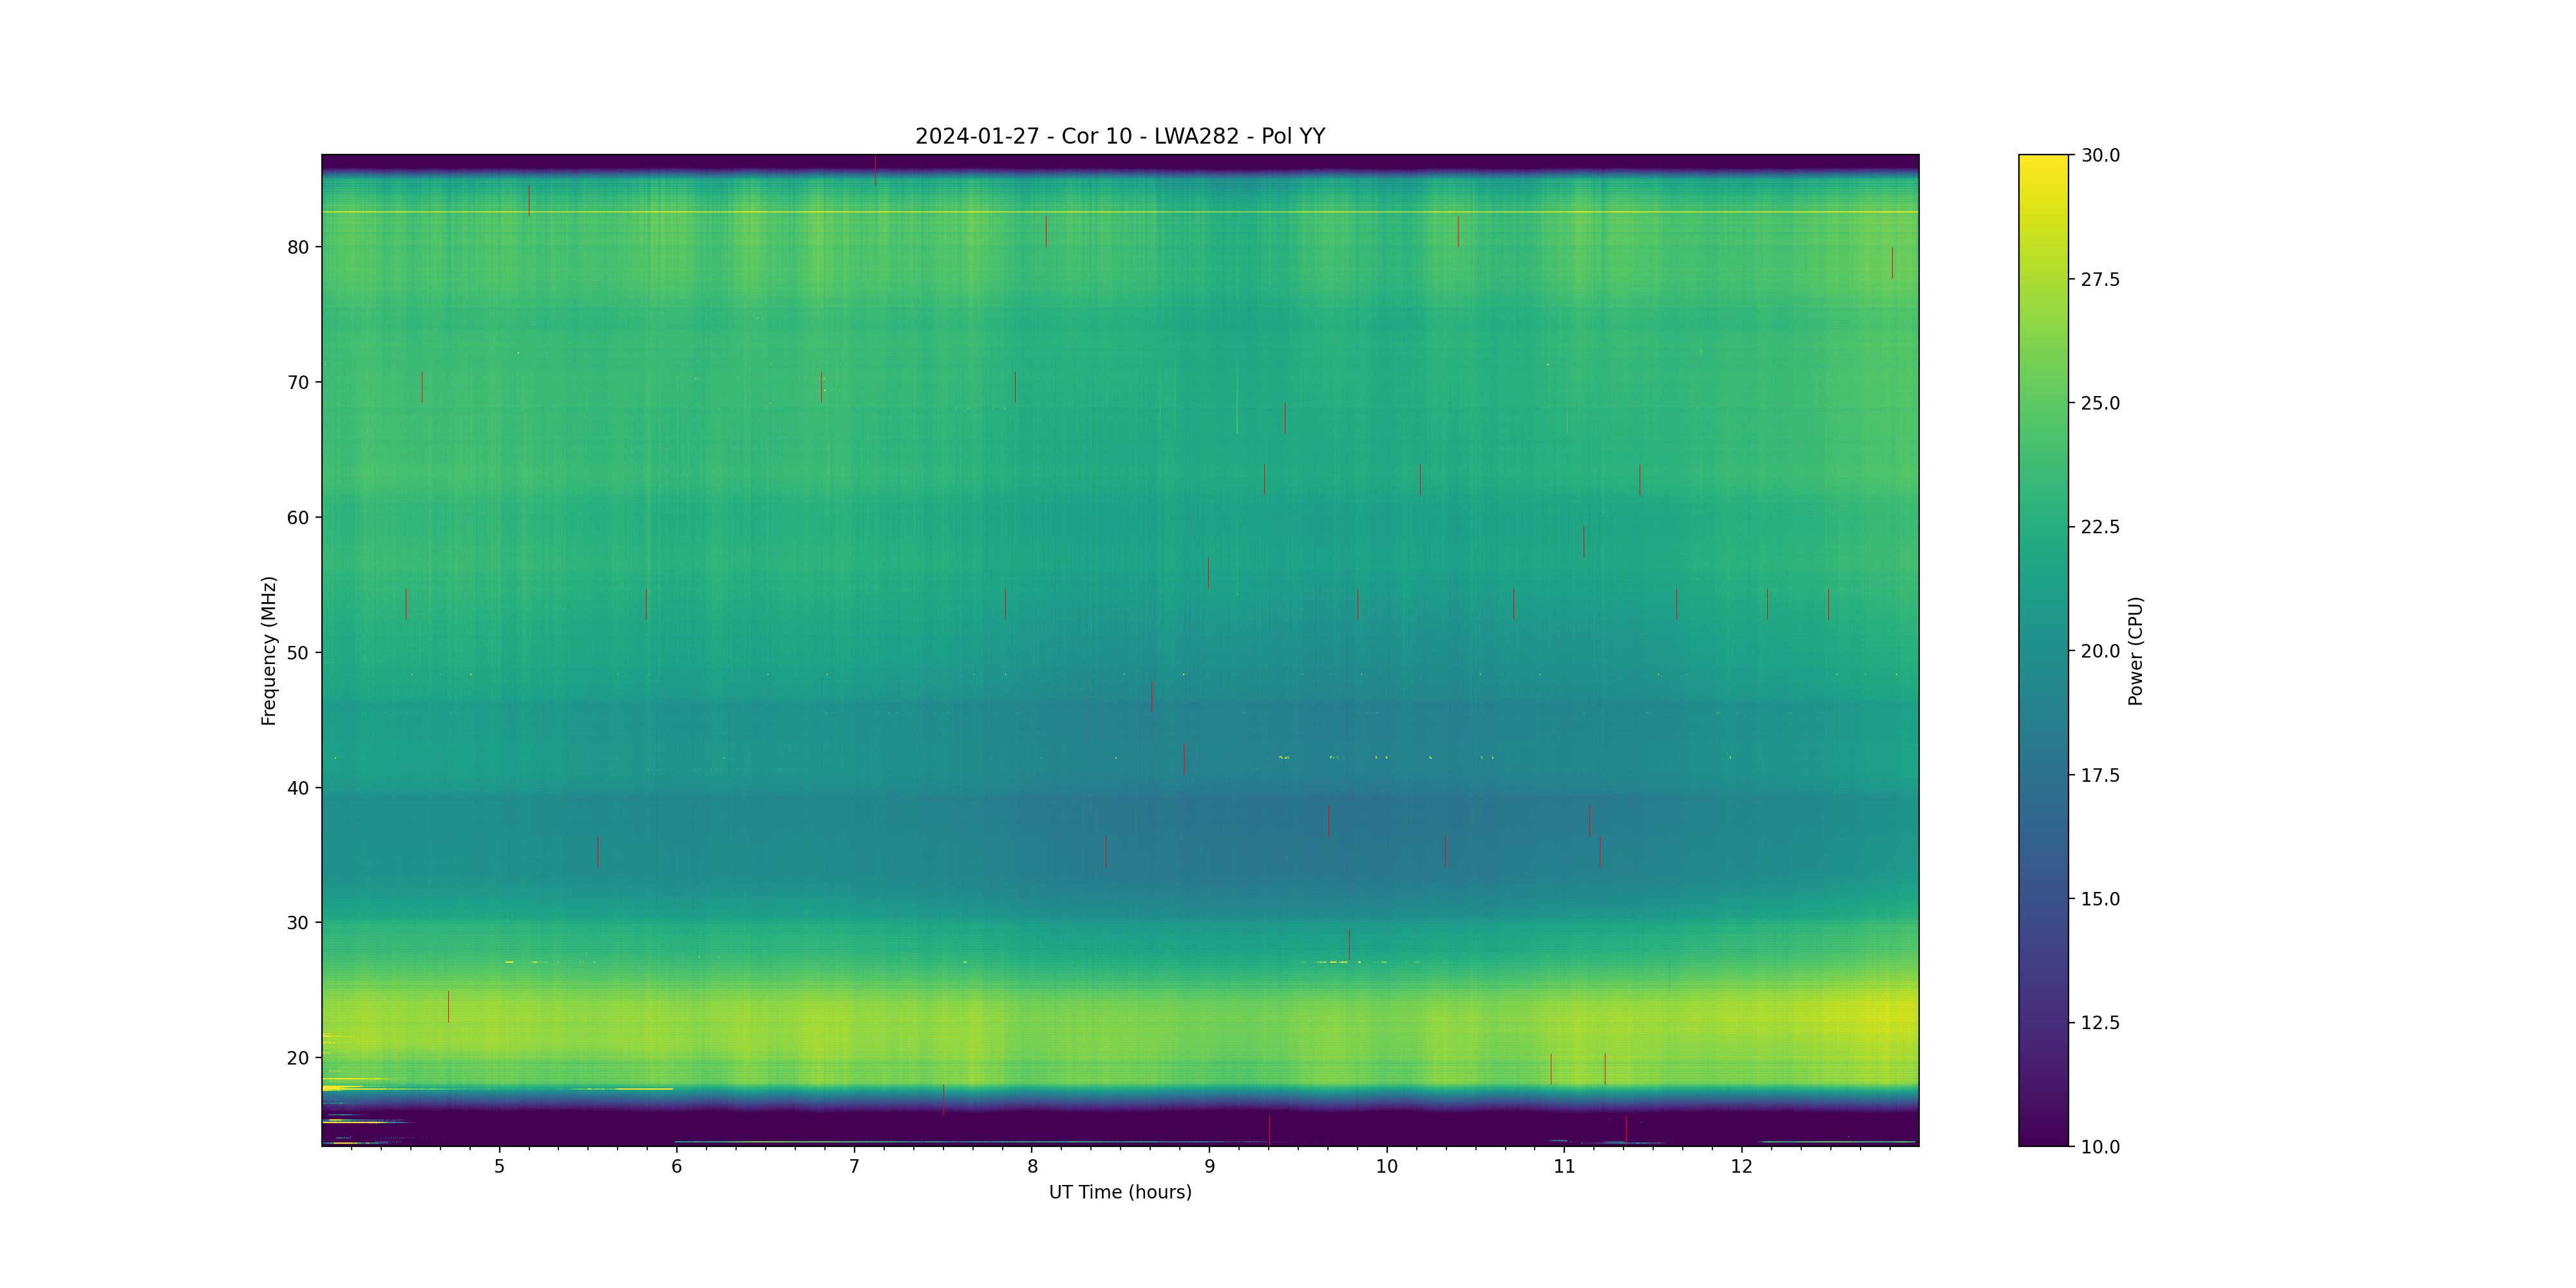The image size is (2576, 1288).
Task: Click the 27.5 colorbar tick label
Action: 2100,279
